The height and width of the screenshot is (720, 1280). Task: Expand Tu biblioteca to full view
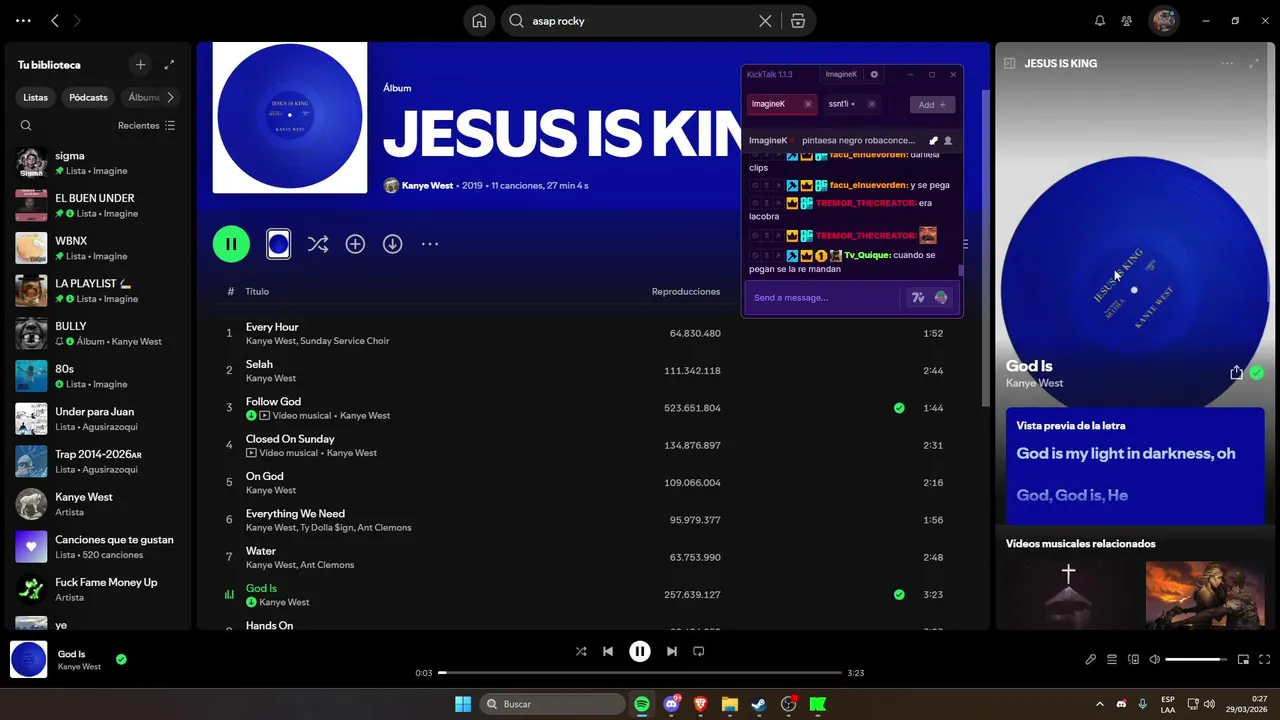(169, 65)
